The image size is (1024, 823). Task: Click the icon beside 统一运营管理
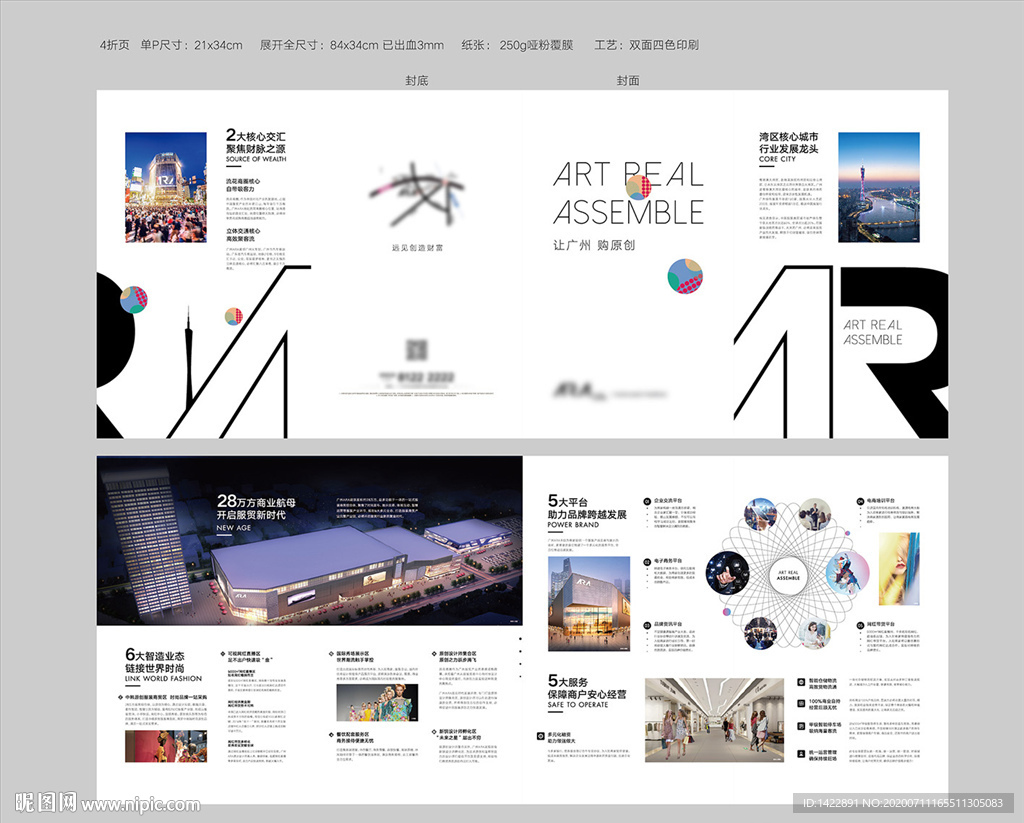coord(801,753)
